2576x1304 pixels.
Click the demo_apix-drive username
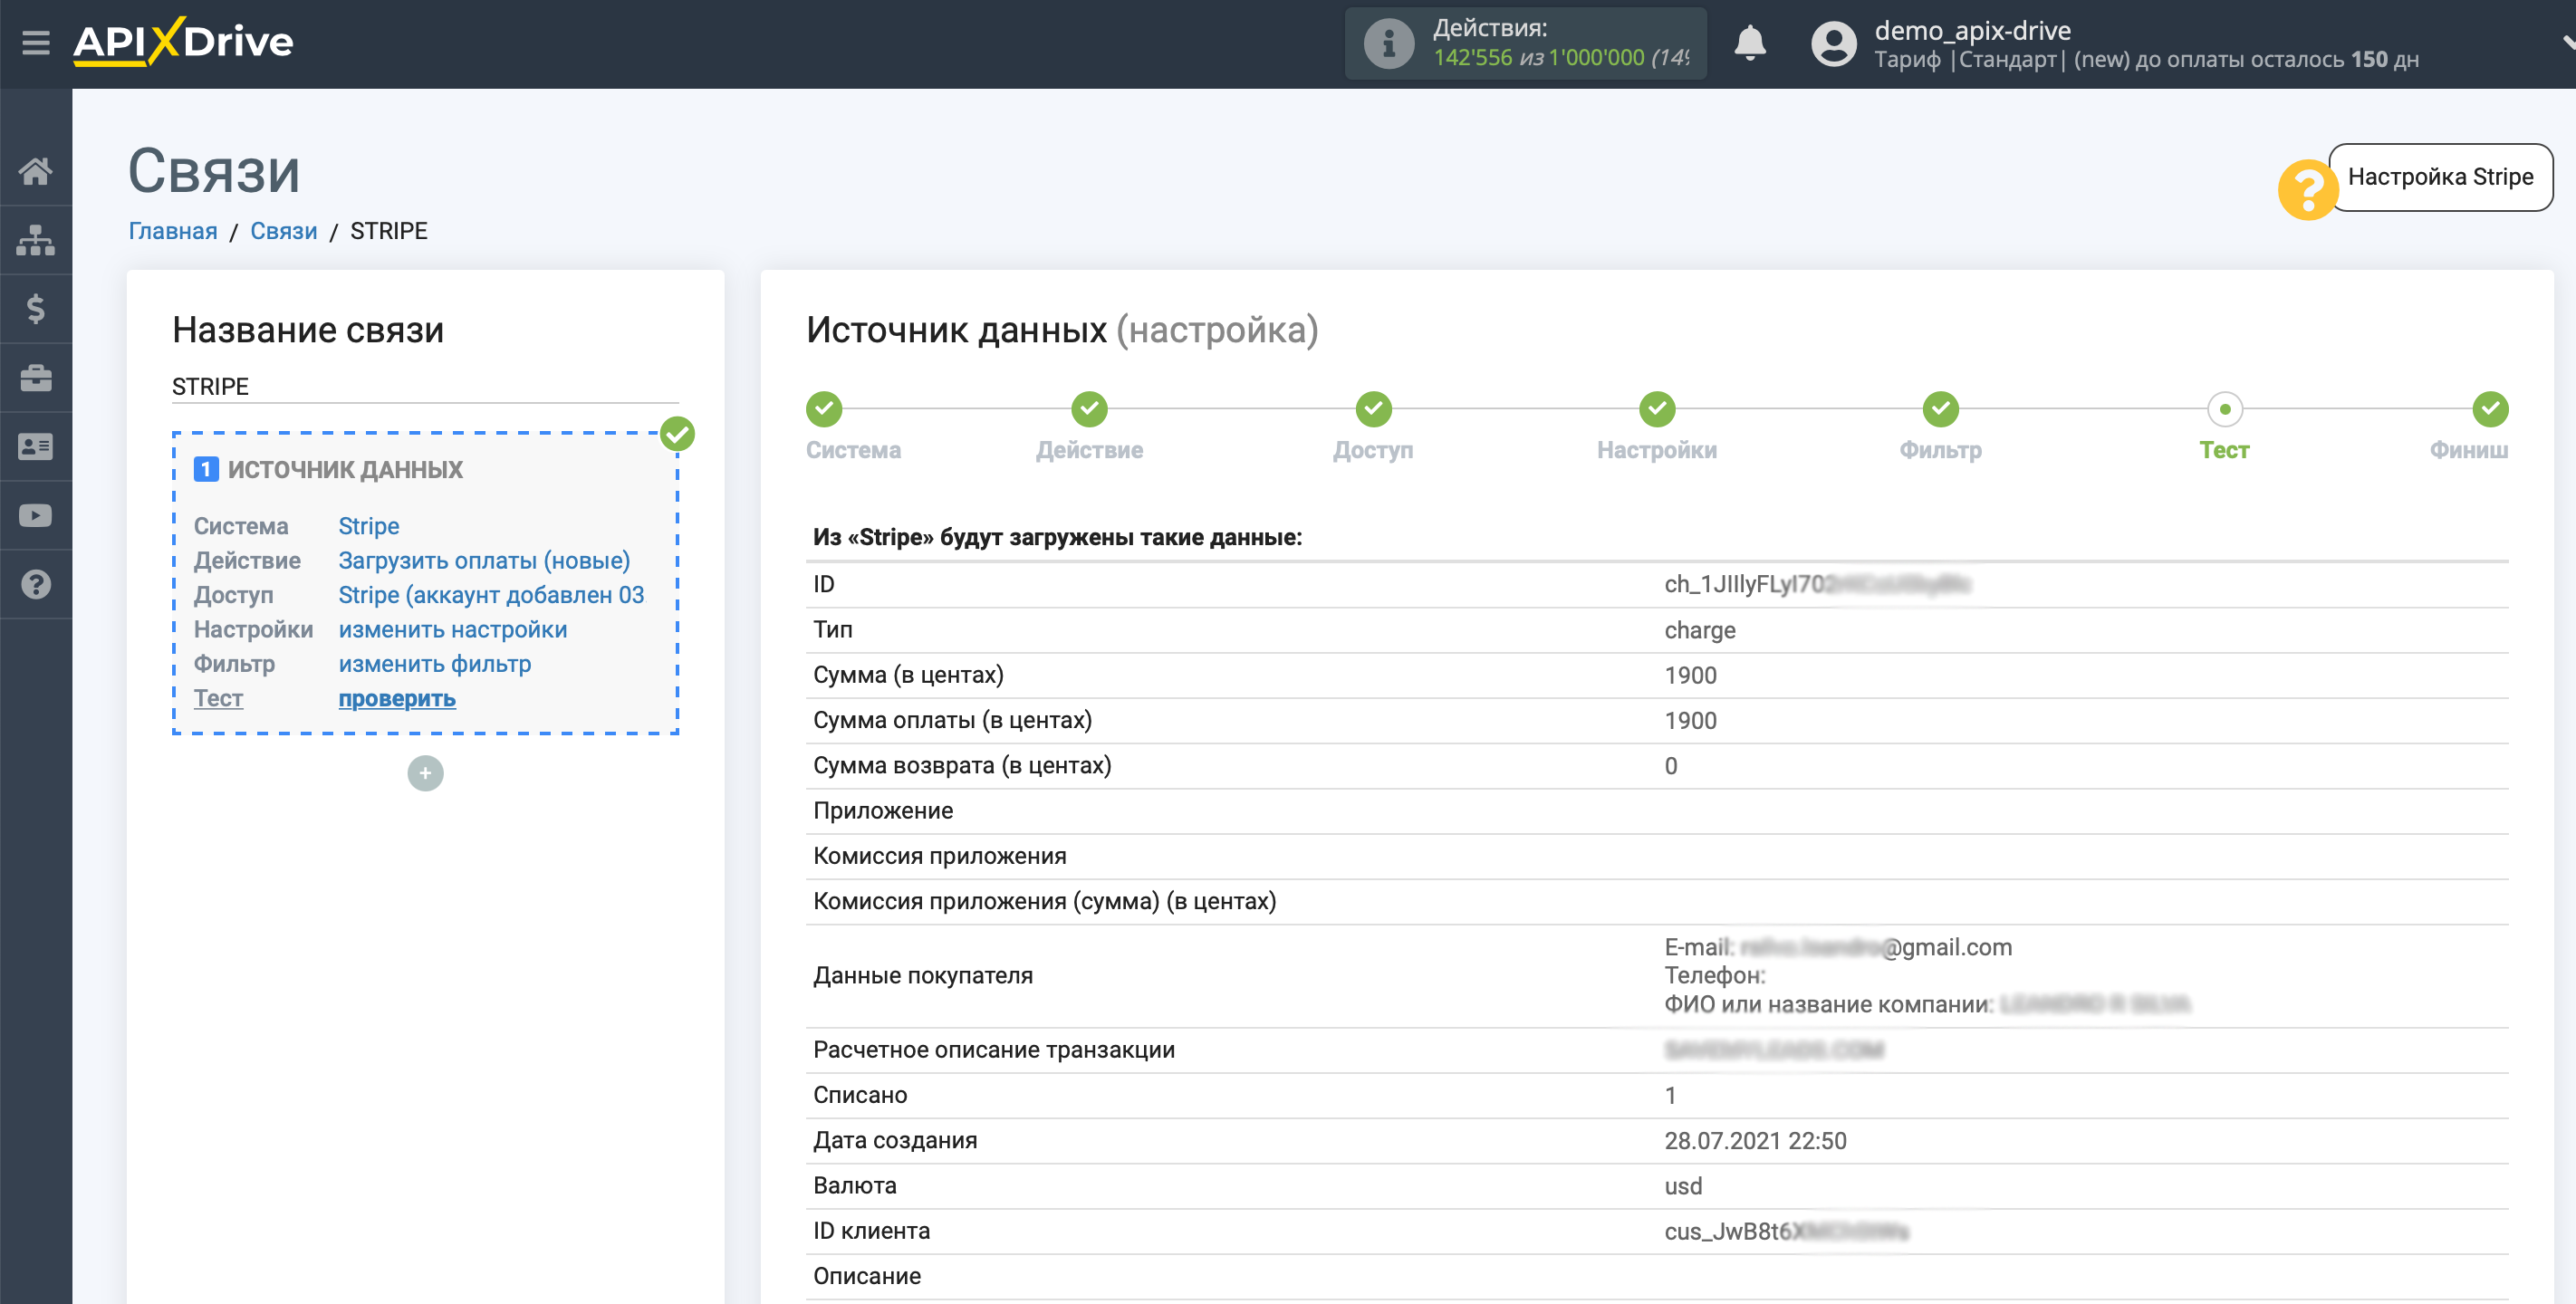[1972, 30]
